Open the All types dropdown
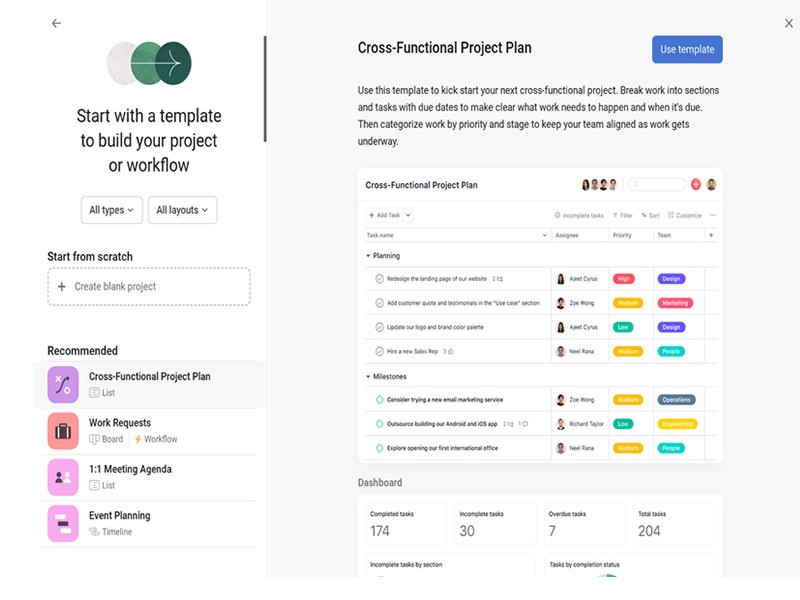Screen dimensions: 800x600 [x=111, y=210]
